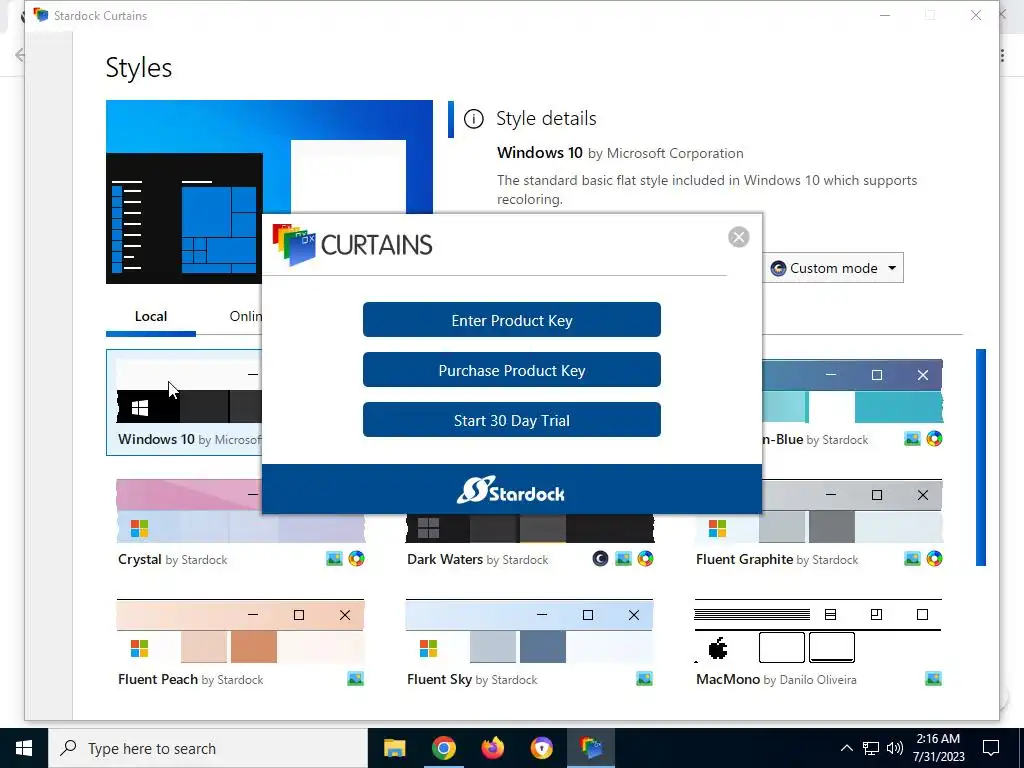Close the Curtains activation dialog

point(739,237)
